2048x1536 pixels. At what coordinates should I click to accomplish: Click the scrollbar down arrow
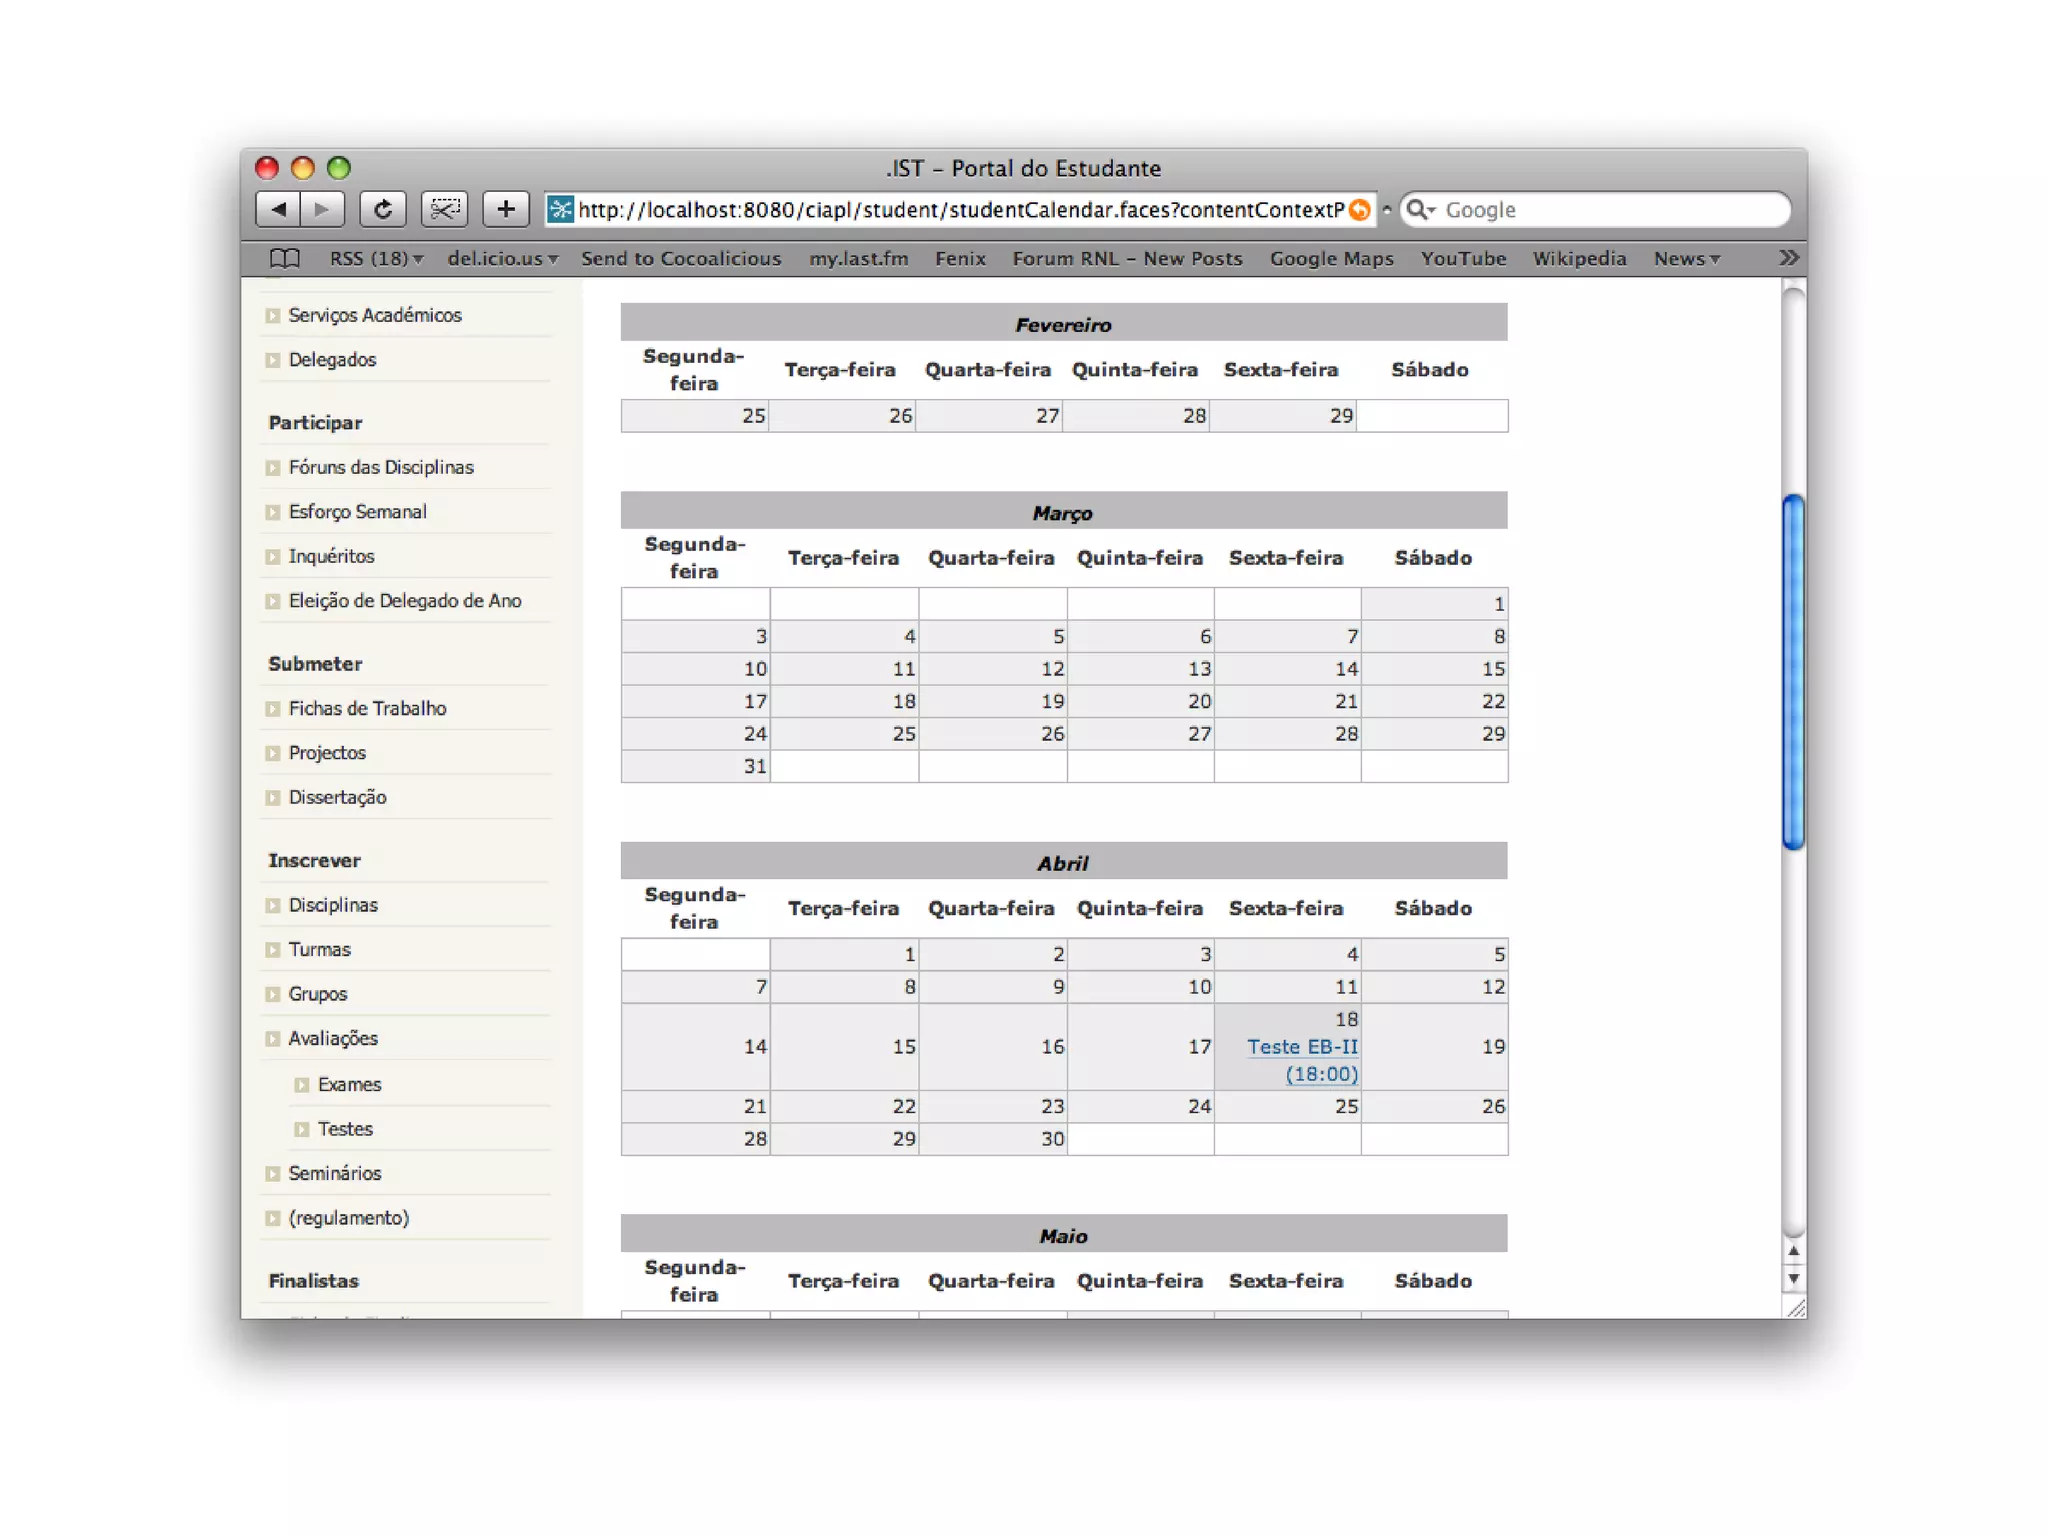(x=1793, y=1279)
